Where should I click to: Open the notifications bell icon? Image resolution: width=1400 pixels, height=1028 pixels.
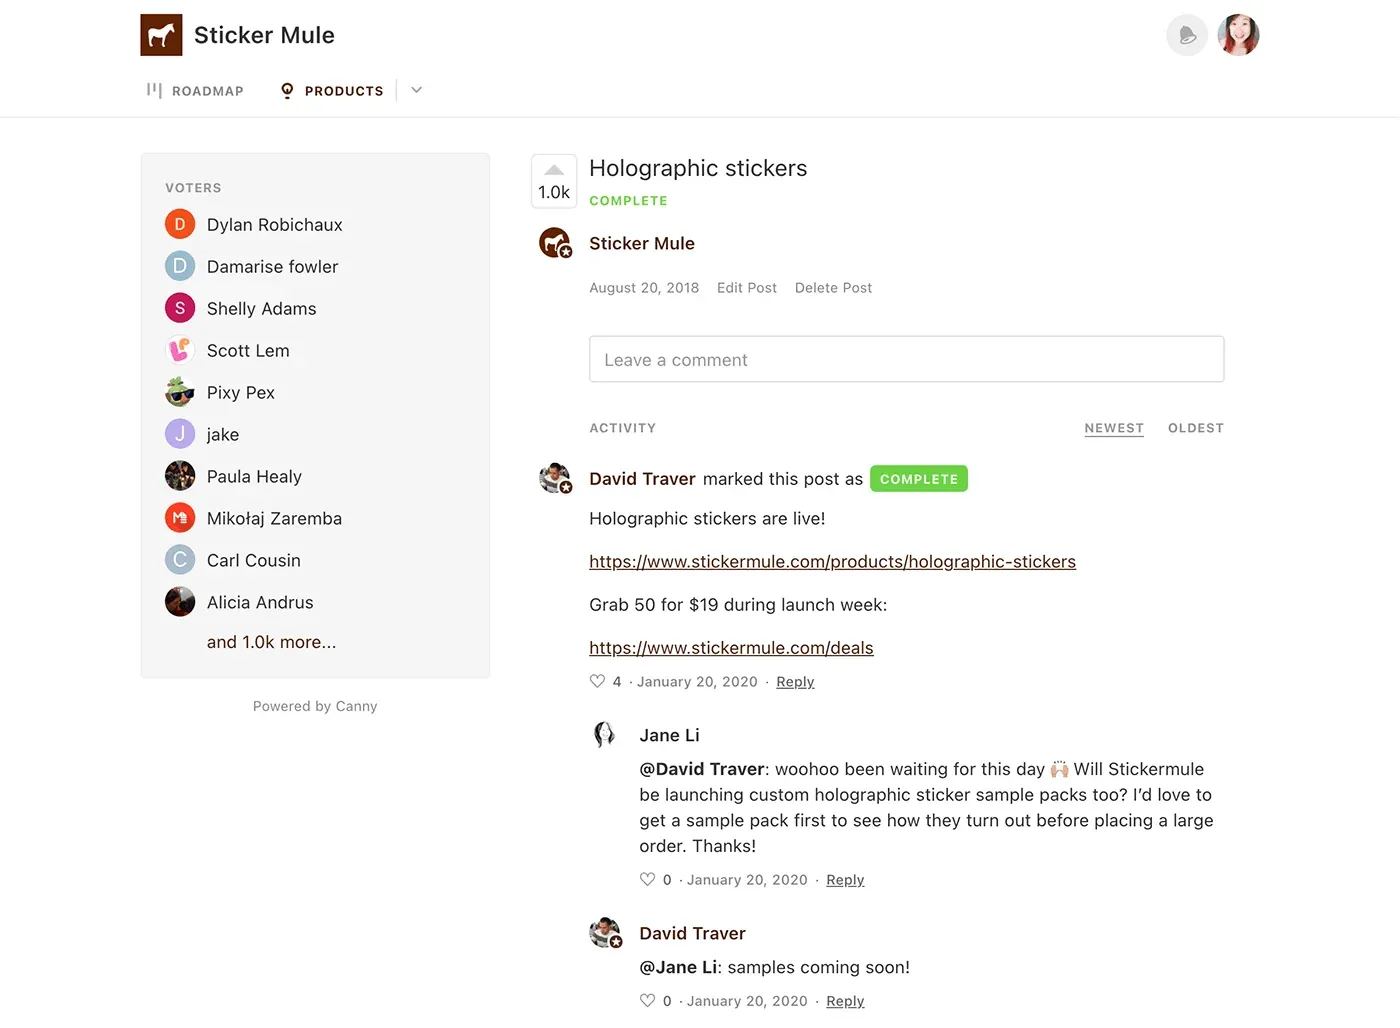[1187, 35]
